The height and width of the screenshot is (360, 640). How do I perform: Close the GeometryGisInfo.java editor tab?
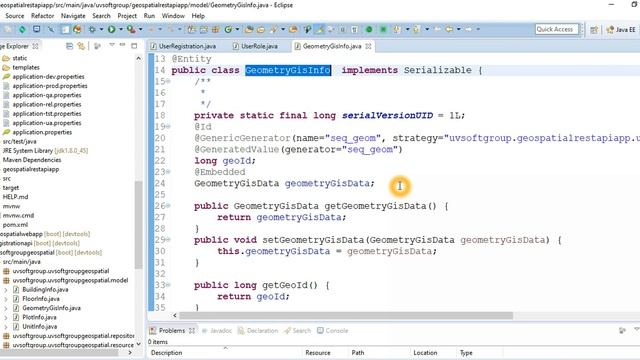tap(368, 46)
